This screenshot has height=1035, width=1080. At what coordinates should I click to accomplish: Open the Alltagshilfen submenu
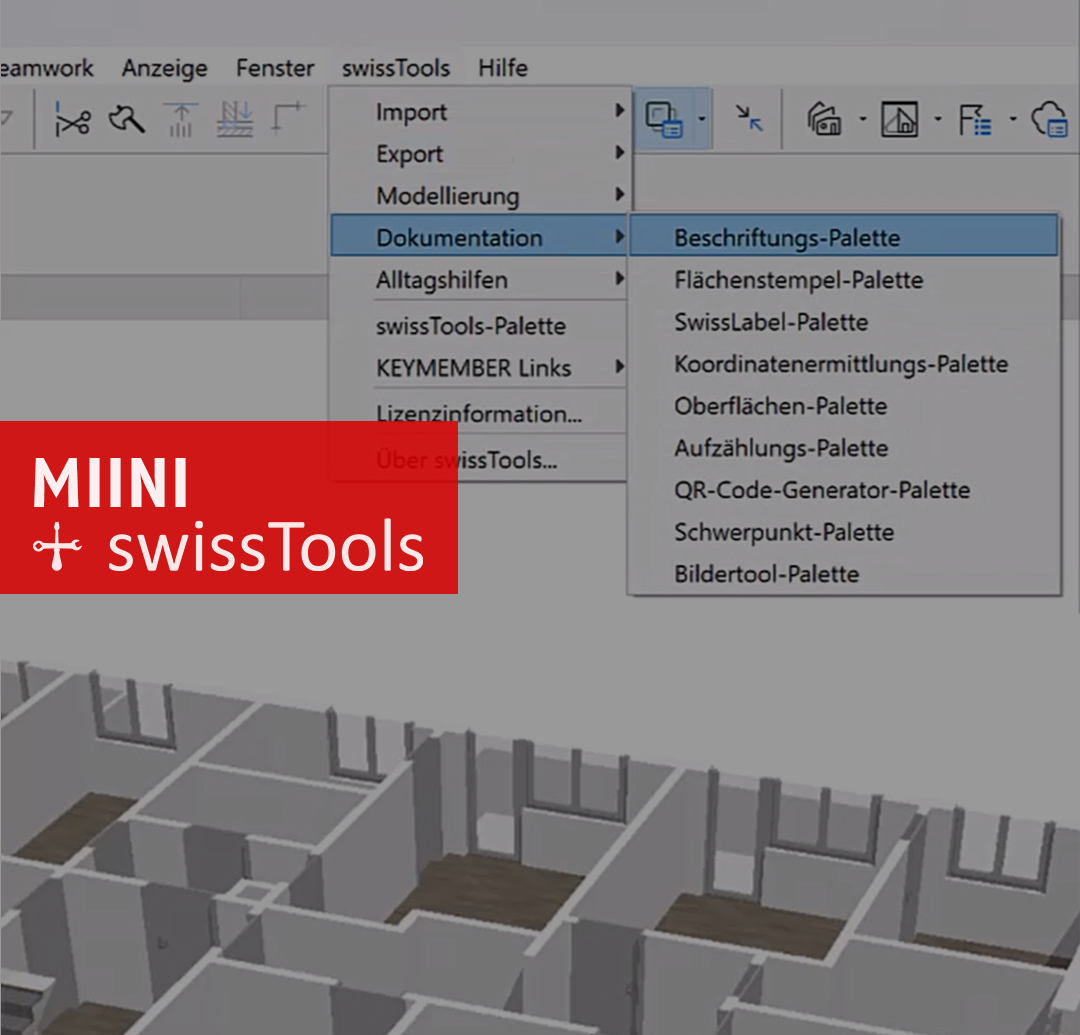coord(480,280)
